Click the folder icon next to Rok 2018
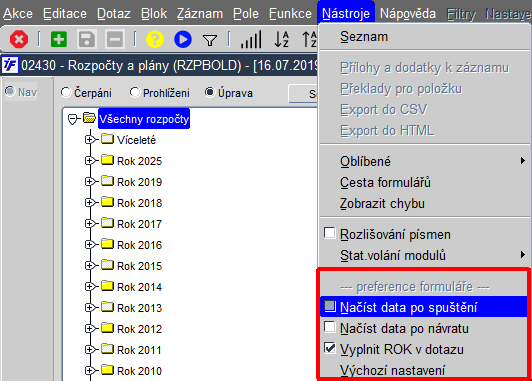532x381 pixels. (x=107, y=202)
